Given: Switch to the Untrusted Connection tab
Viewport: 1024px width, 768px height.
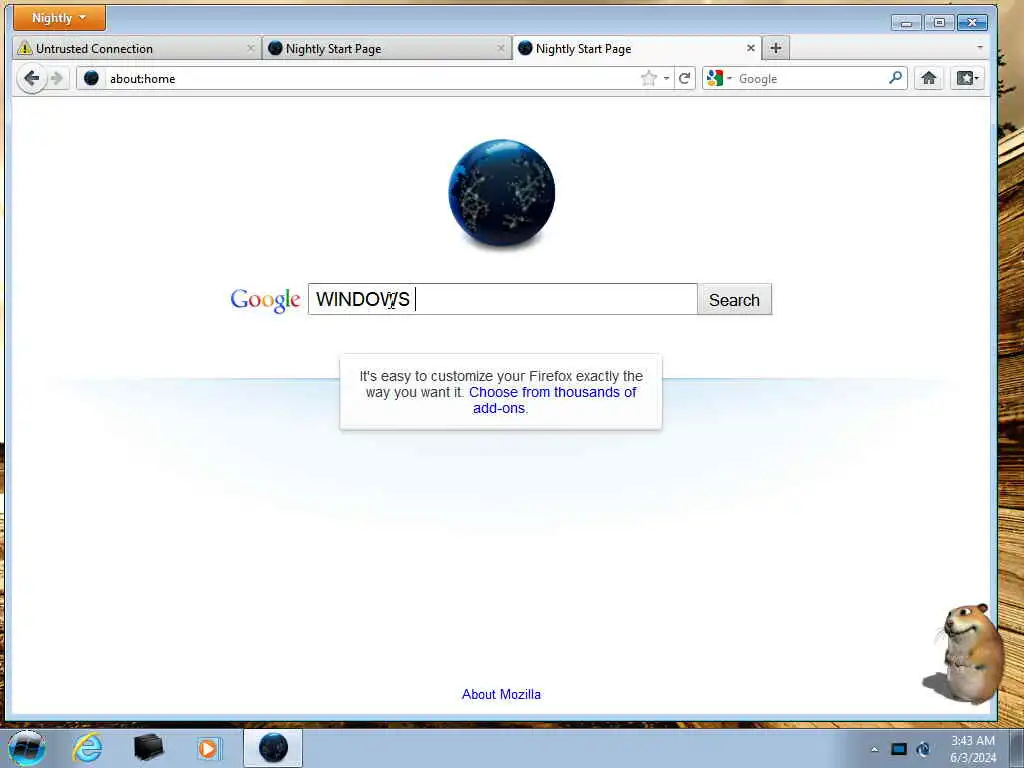Looking at the screenshot, I should [136, 48].
